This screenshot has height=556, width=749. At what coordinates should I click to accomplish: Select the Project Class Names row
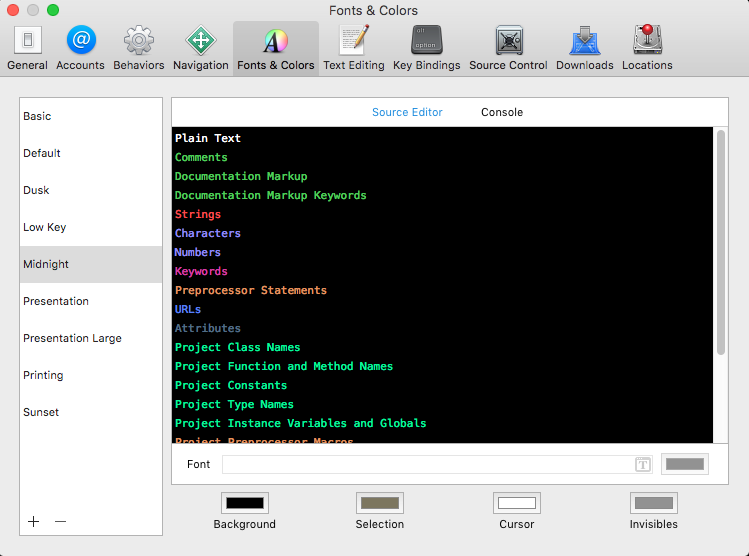coord(442,347)
